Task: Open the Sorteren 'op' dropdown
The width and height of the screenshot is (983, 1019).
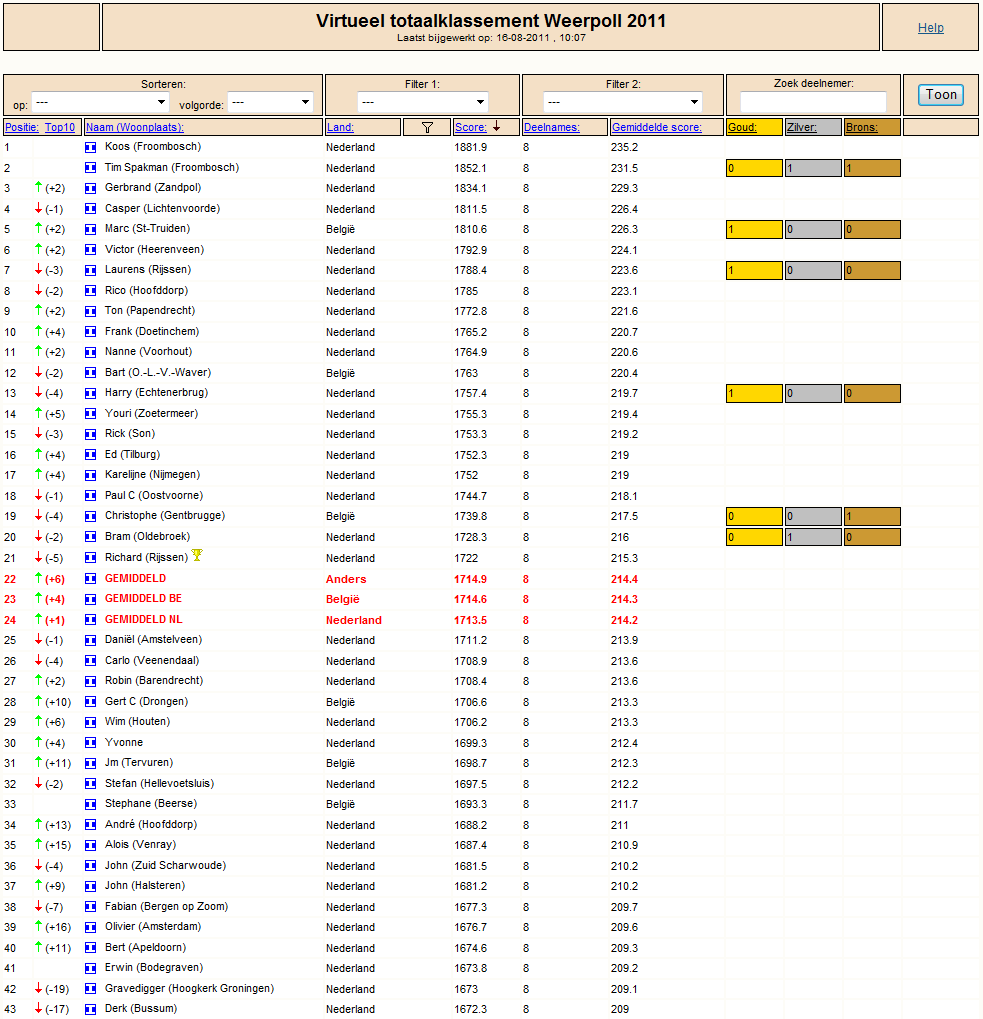Action: coord(100,102)
